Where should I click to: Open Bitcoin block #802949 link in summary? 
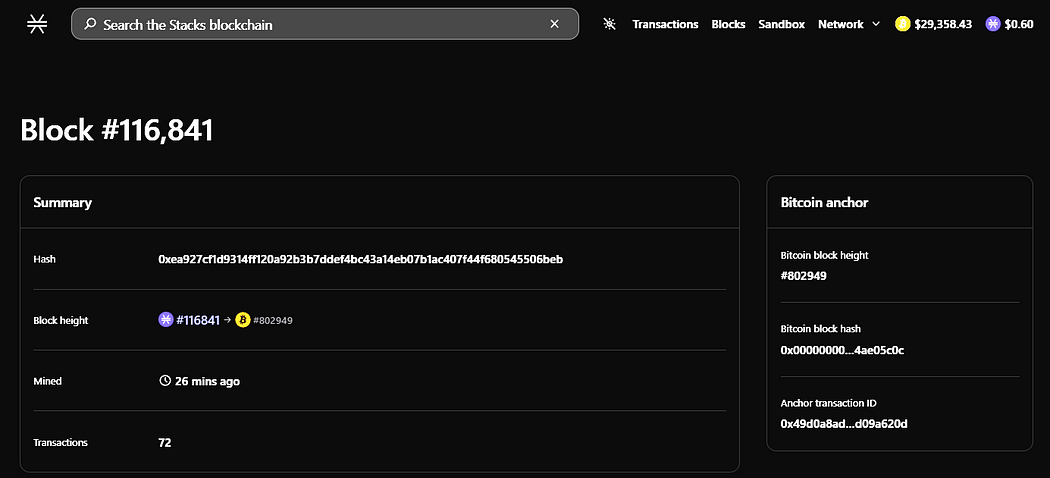click(273, 321)
